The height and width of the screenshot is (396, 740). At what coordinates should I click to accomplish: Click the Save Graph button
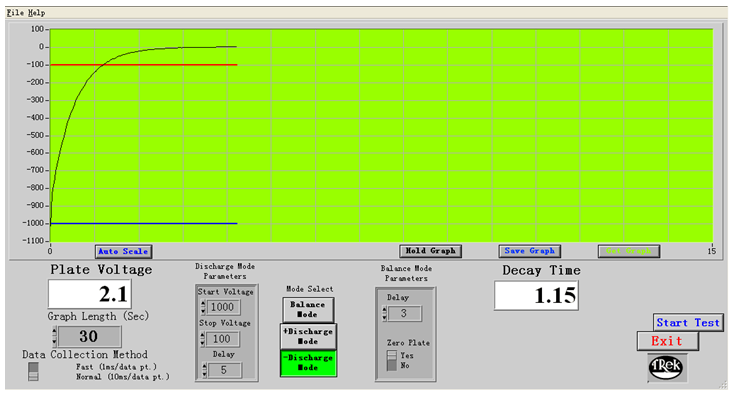530,251
